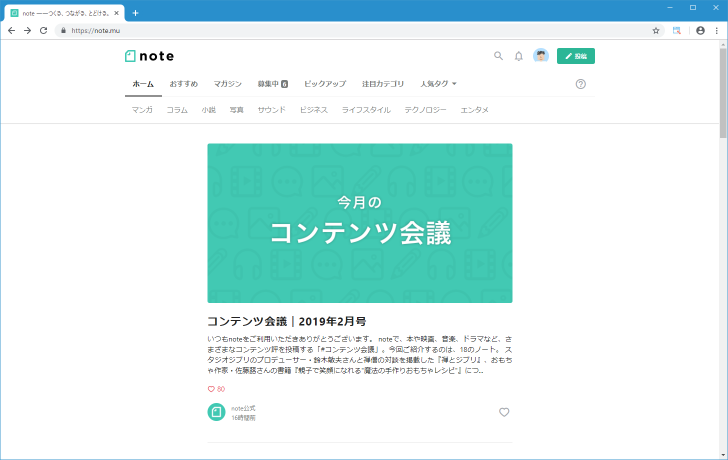Go back in browser history

12,31
